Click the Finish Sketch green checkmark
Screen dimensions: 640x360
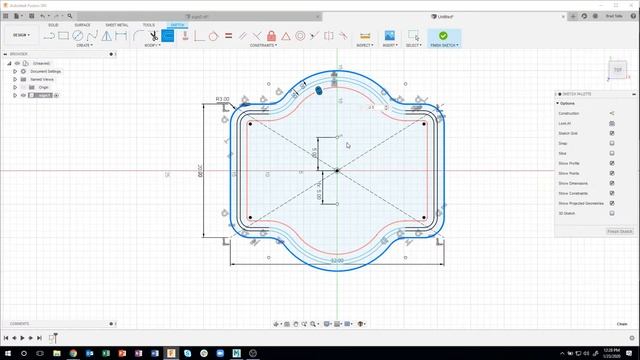[x=443, y=36]
